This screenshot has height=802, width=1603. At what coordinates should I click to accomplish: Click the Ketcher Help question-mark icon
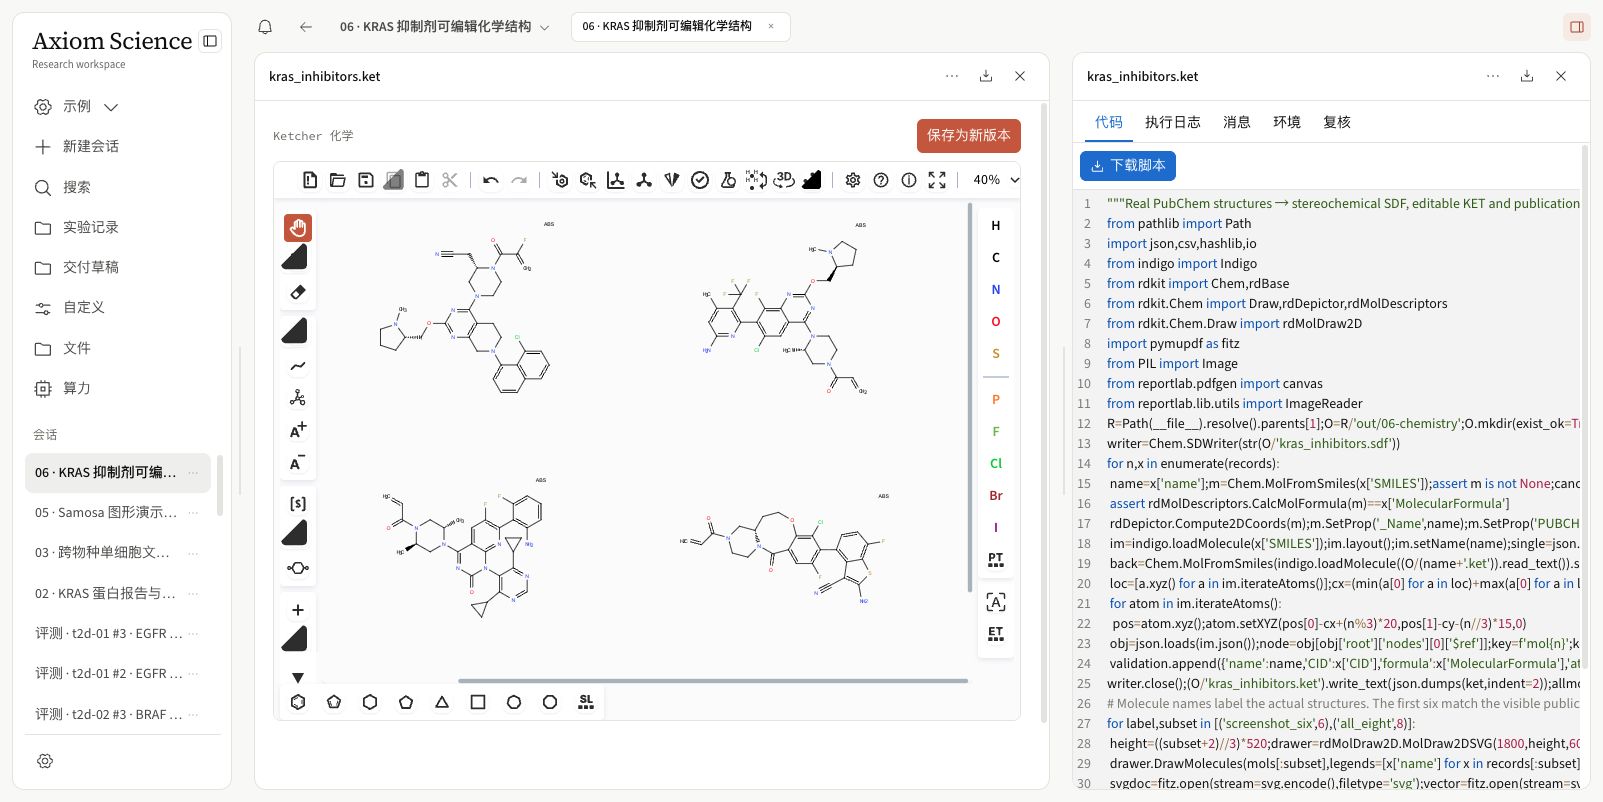(x=881, y=180)
